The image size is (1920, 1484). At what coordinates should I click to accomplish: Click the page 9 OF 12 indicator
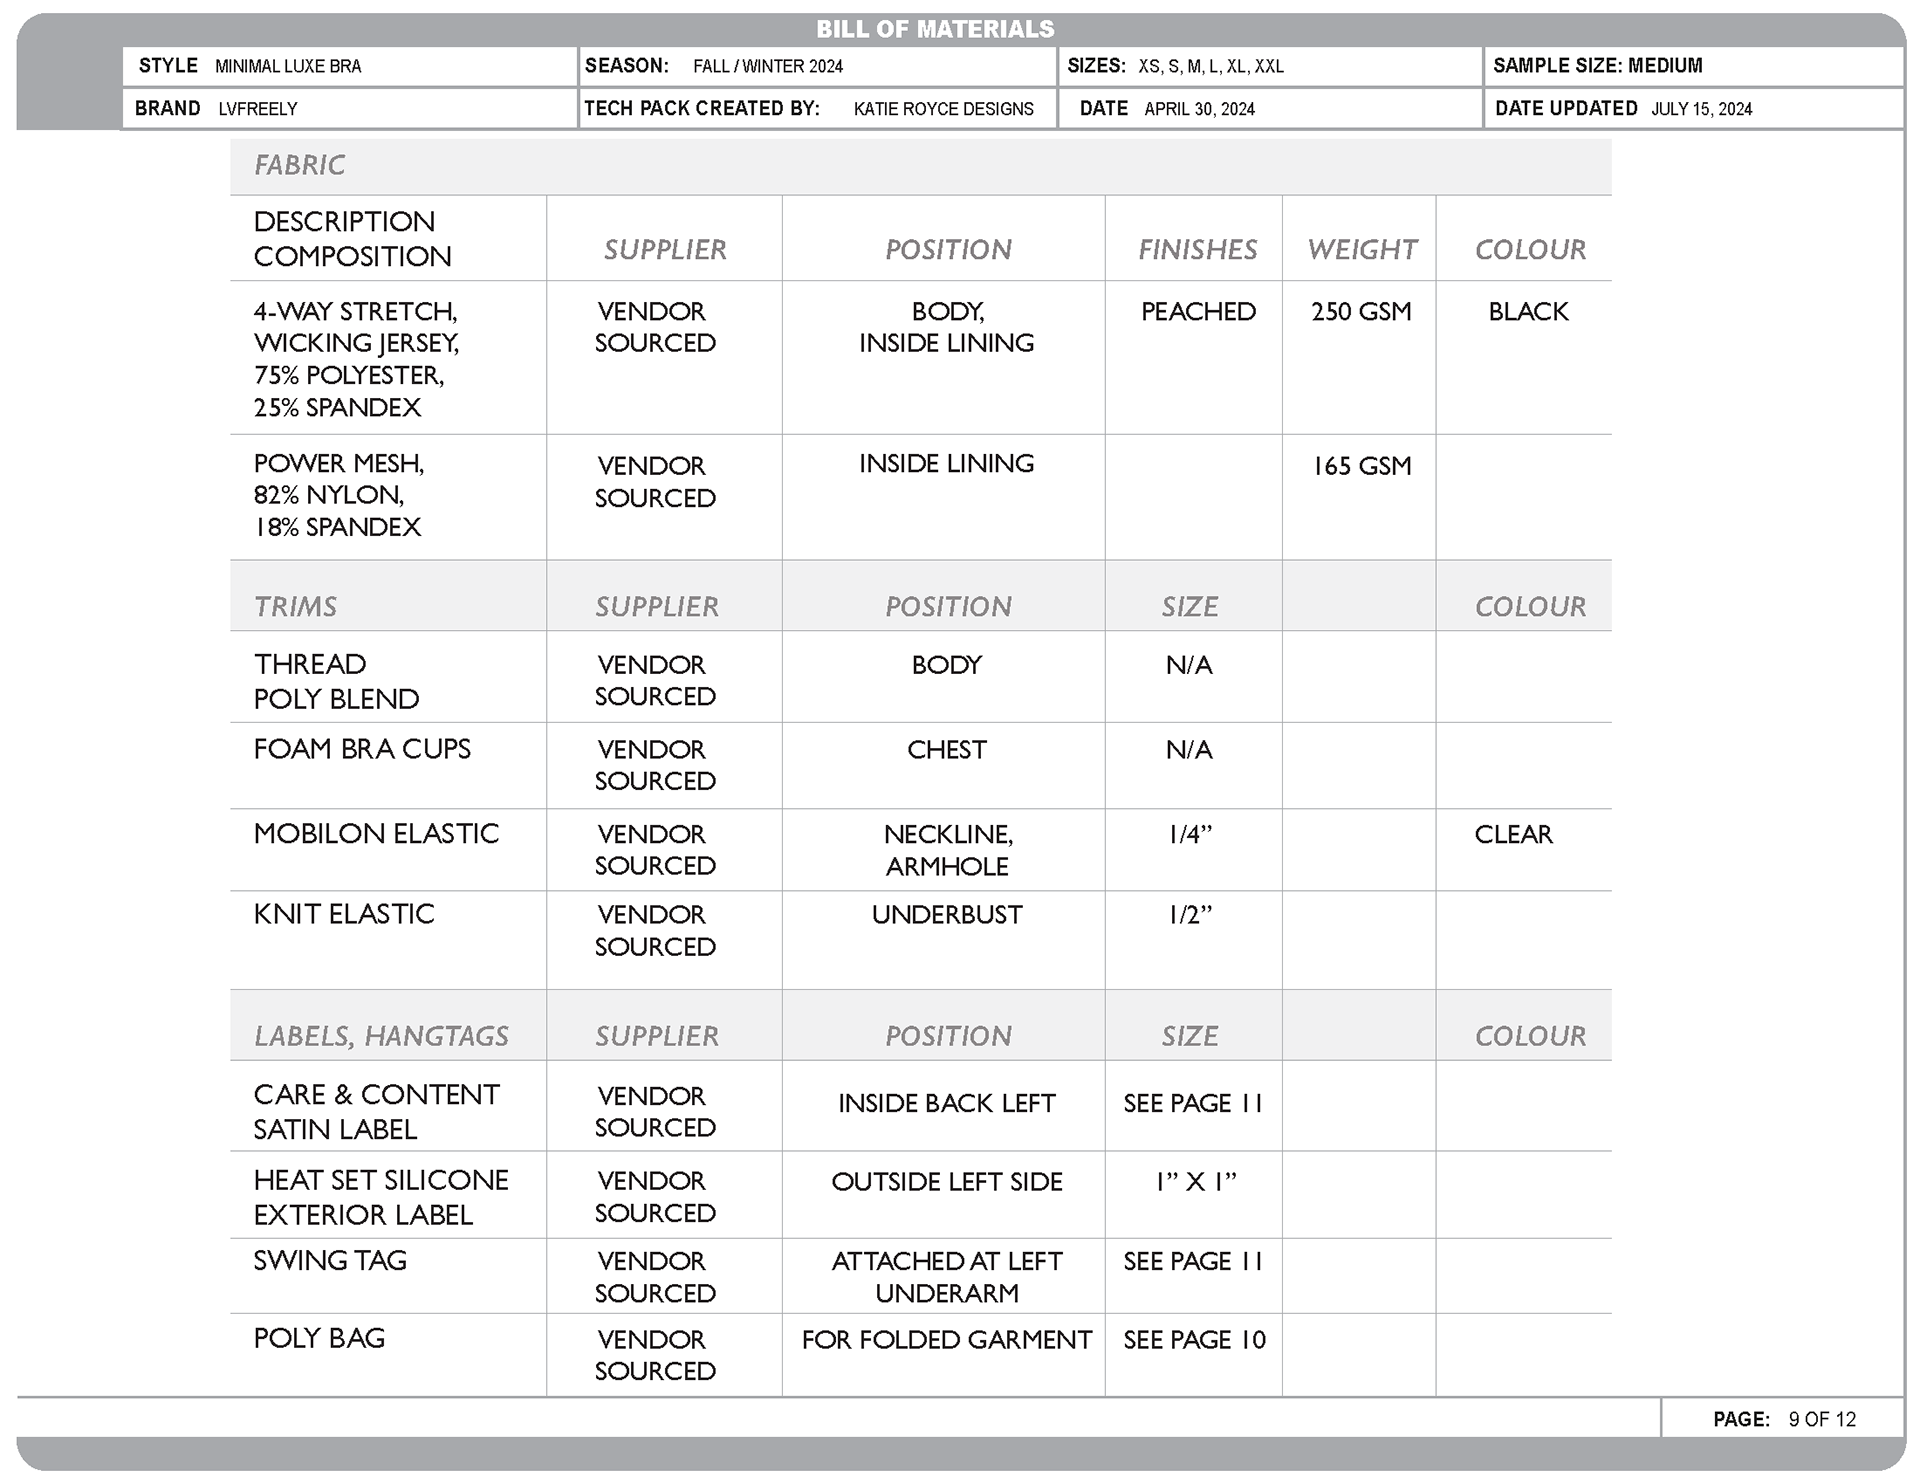(x=1821, y=1419)
